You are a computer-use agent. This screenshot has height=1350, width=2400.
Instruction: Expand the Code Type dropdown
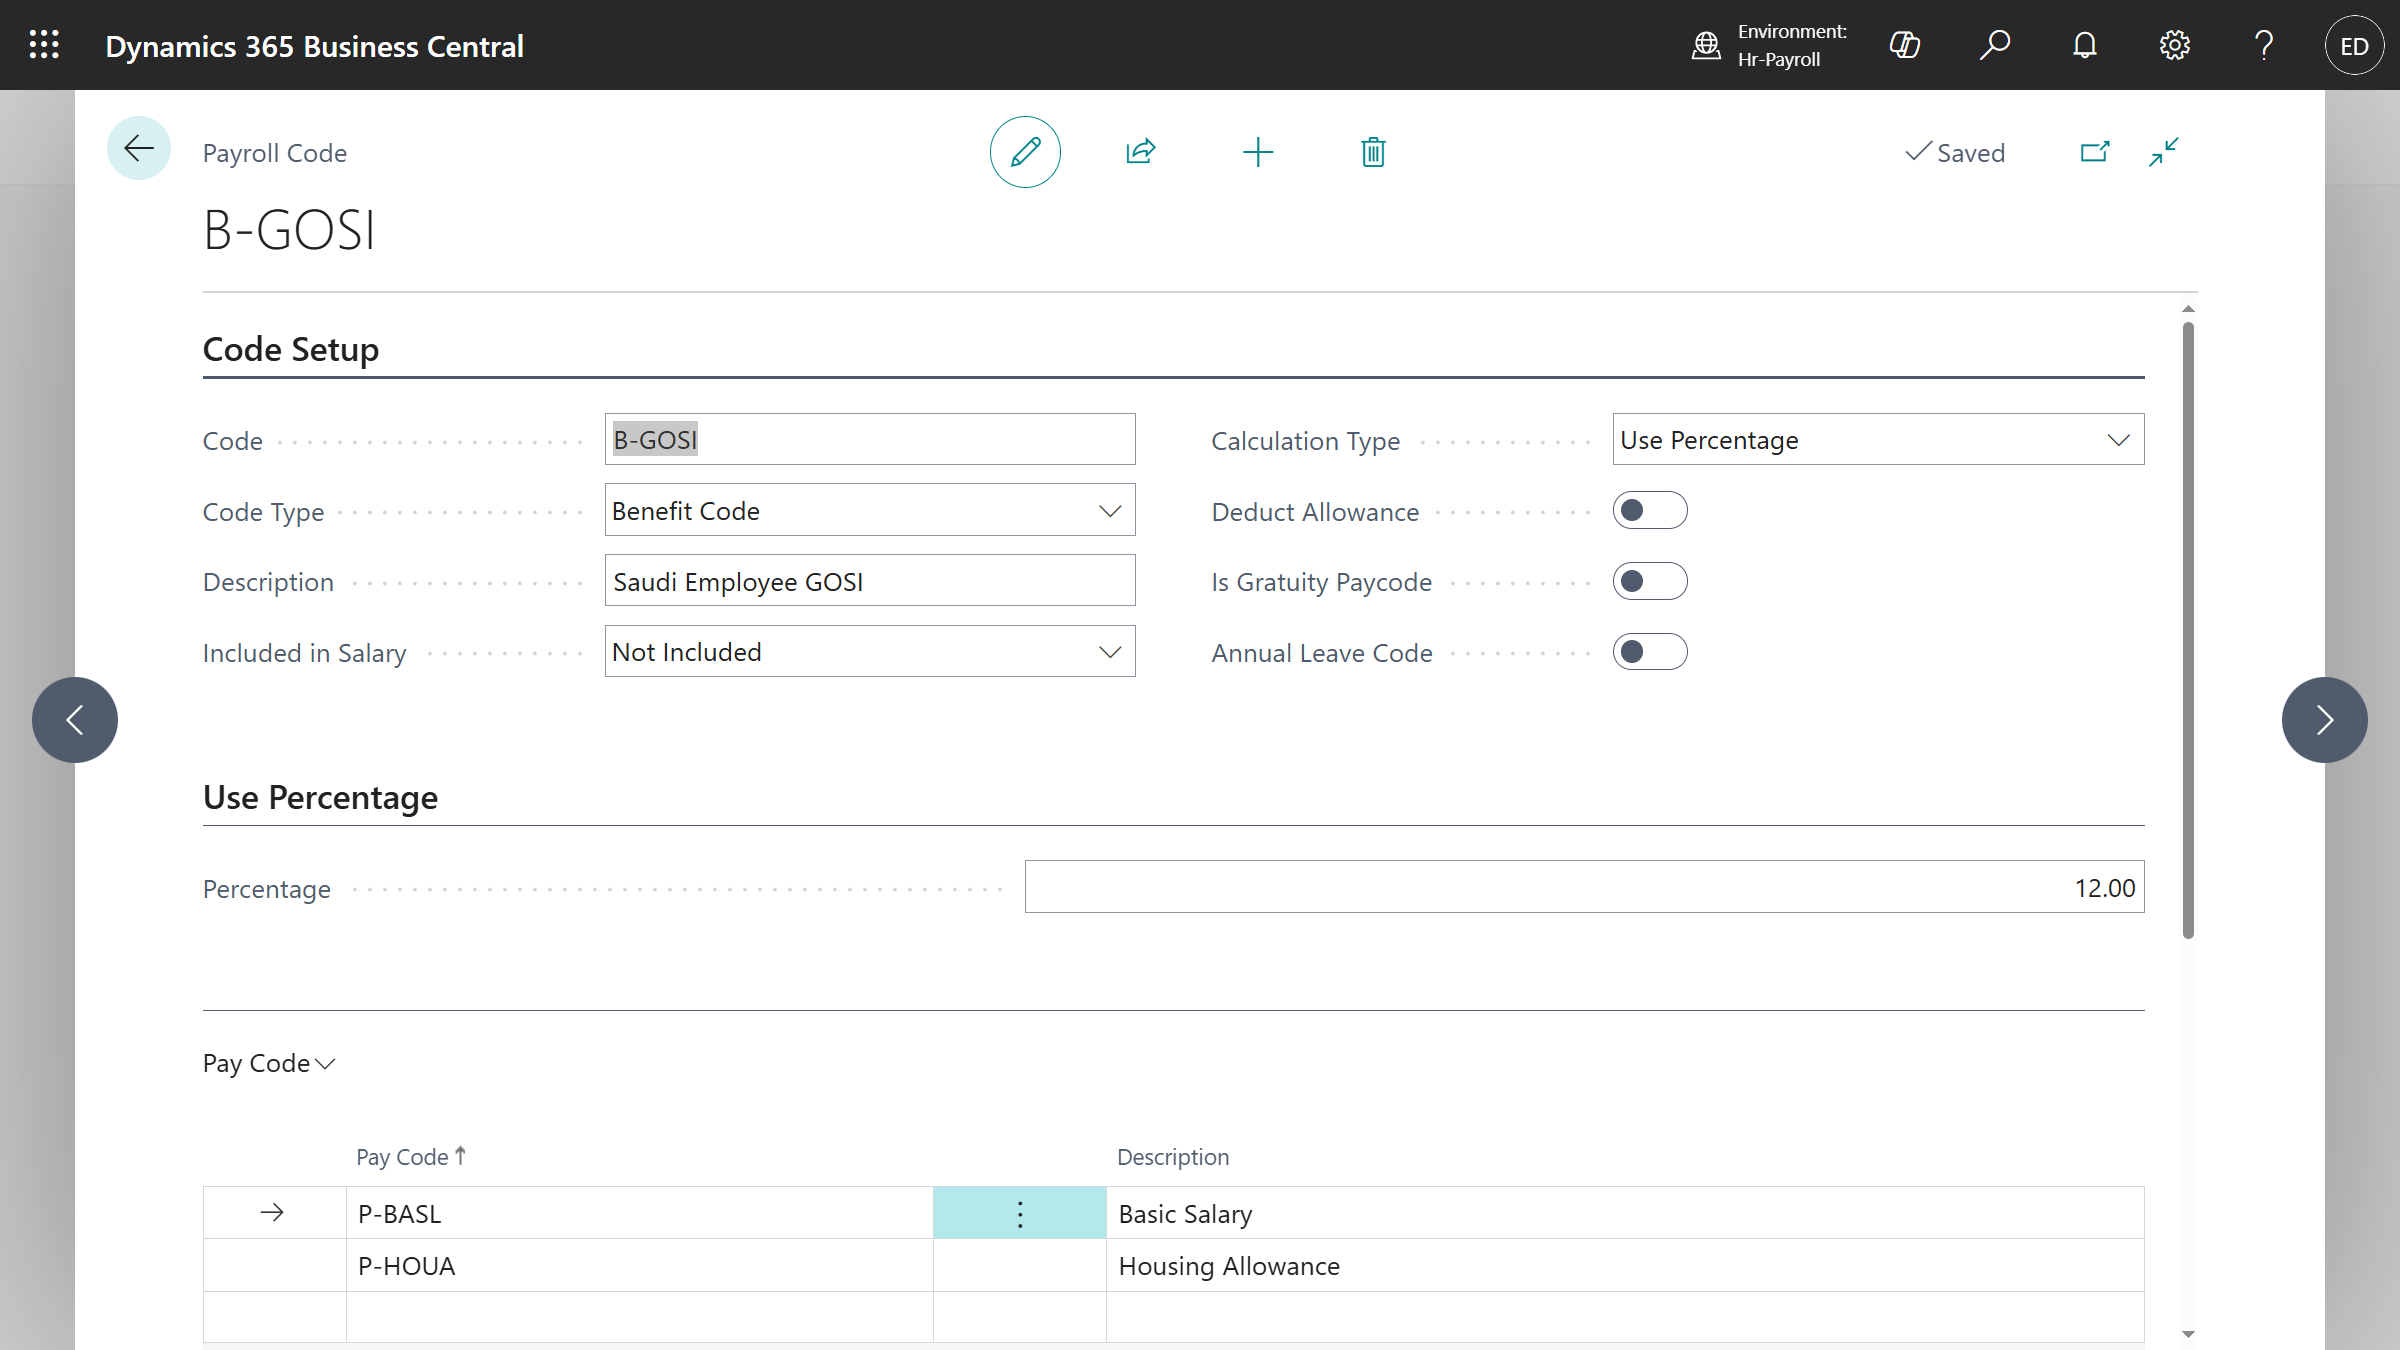point(869,511)
